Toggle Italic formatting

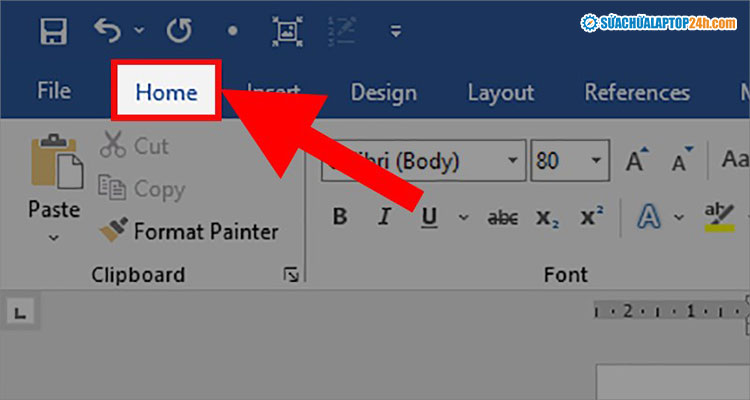tap(383, 216)
